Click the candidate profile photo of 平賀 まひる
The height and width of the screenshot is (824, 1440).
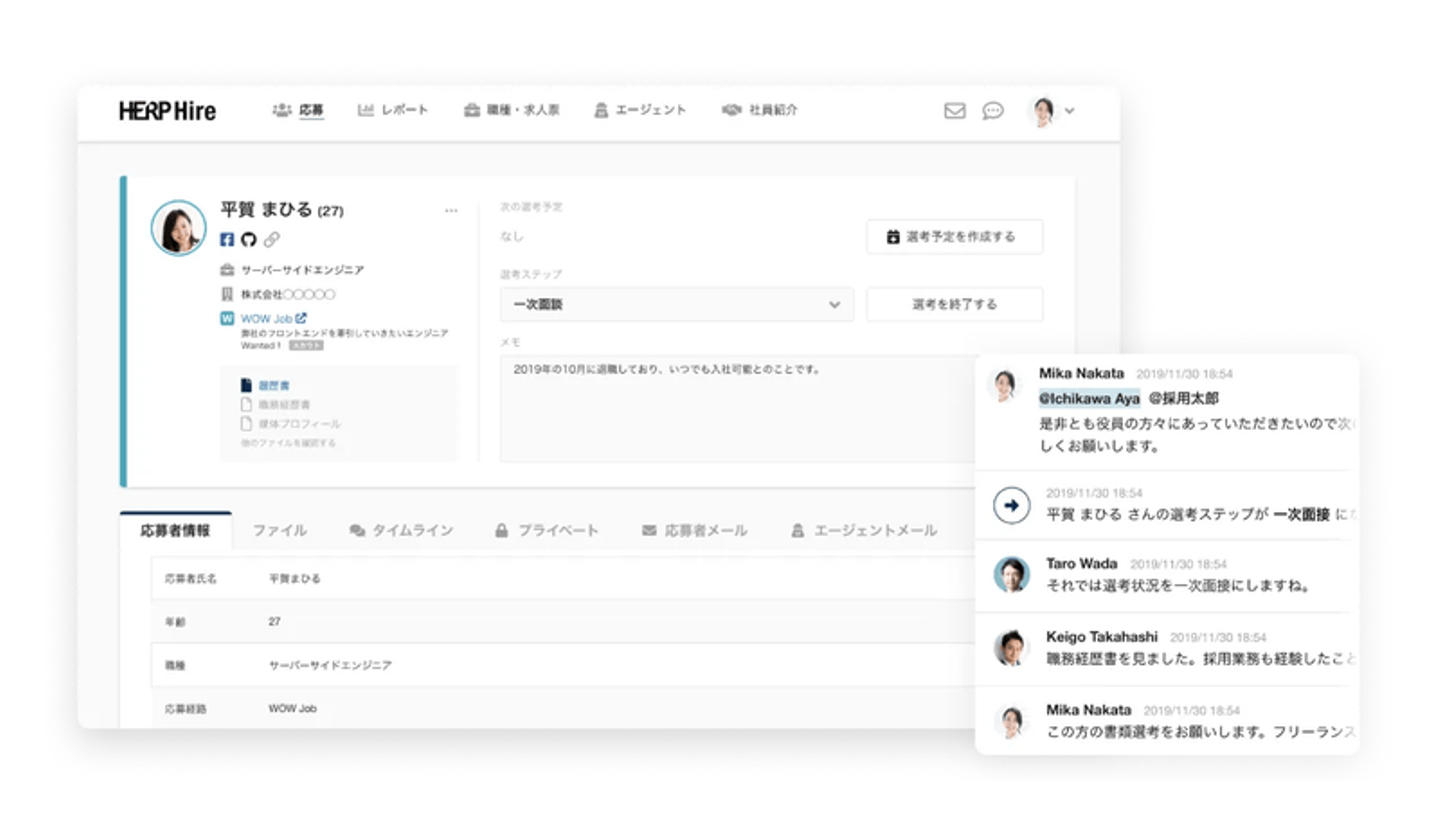(x=179, y=228)
